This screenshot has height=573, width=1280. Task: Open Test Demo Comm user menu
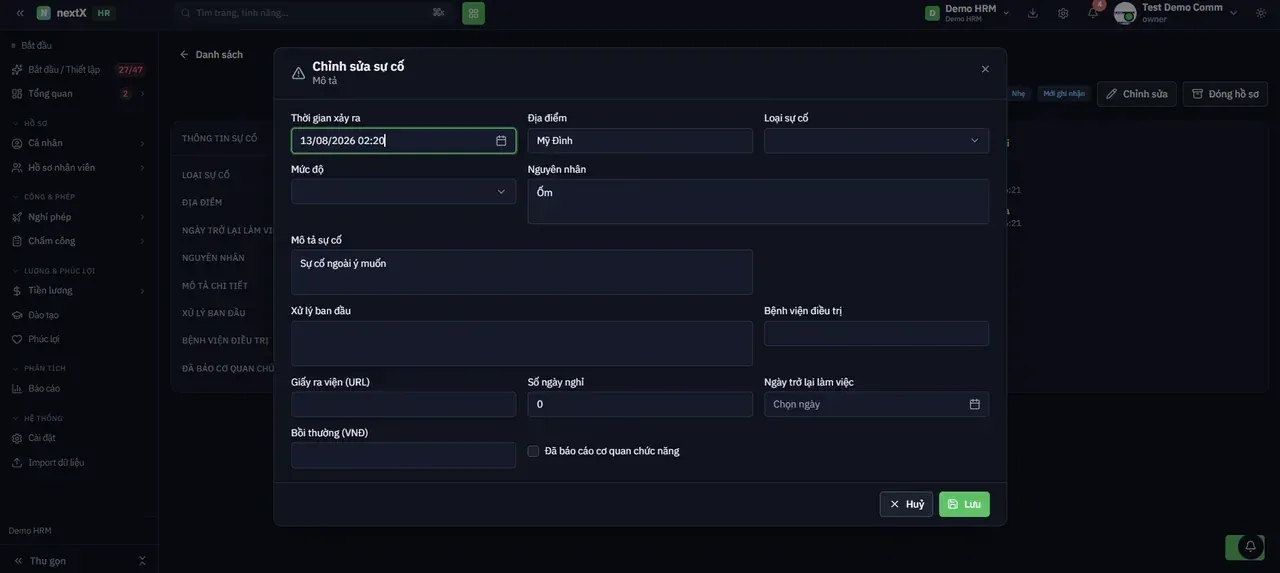point(1176,13)
